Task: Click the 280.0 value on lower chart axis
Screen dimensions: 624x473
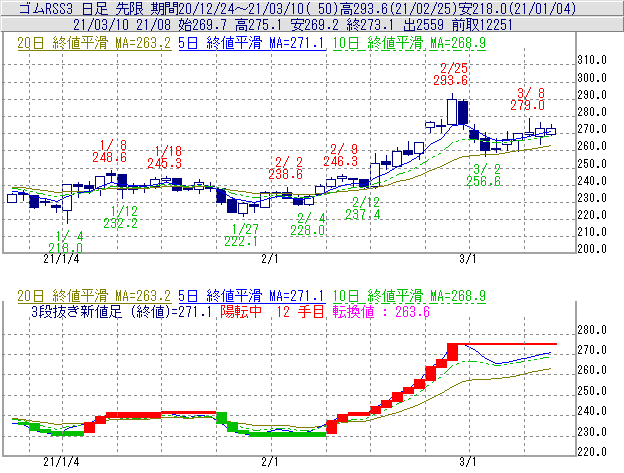Action: [592, 330]
